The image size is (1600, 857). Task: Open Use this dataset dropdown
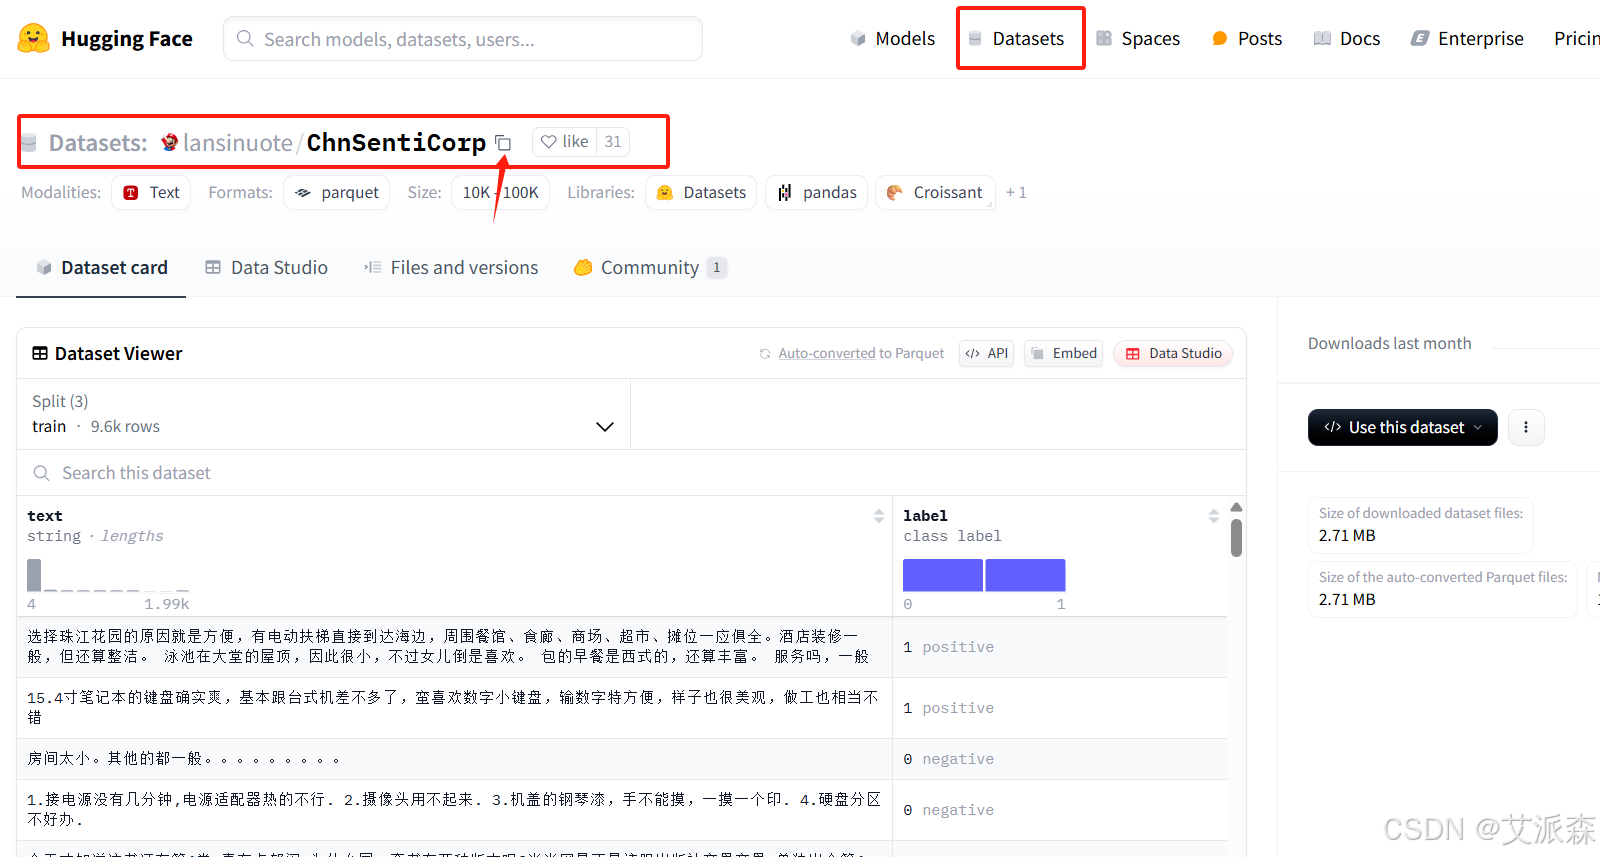[x=1403, y=428]
